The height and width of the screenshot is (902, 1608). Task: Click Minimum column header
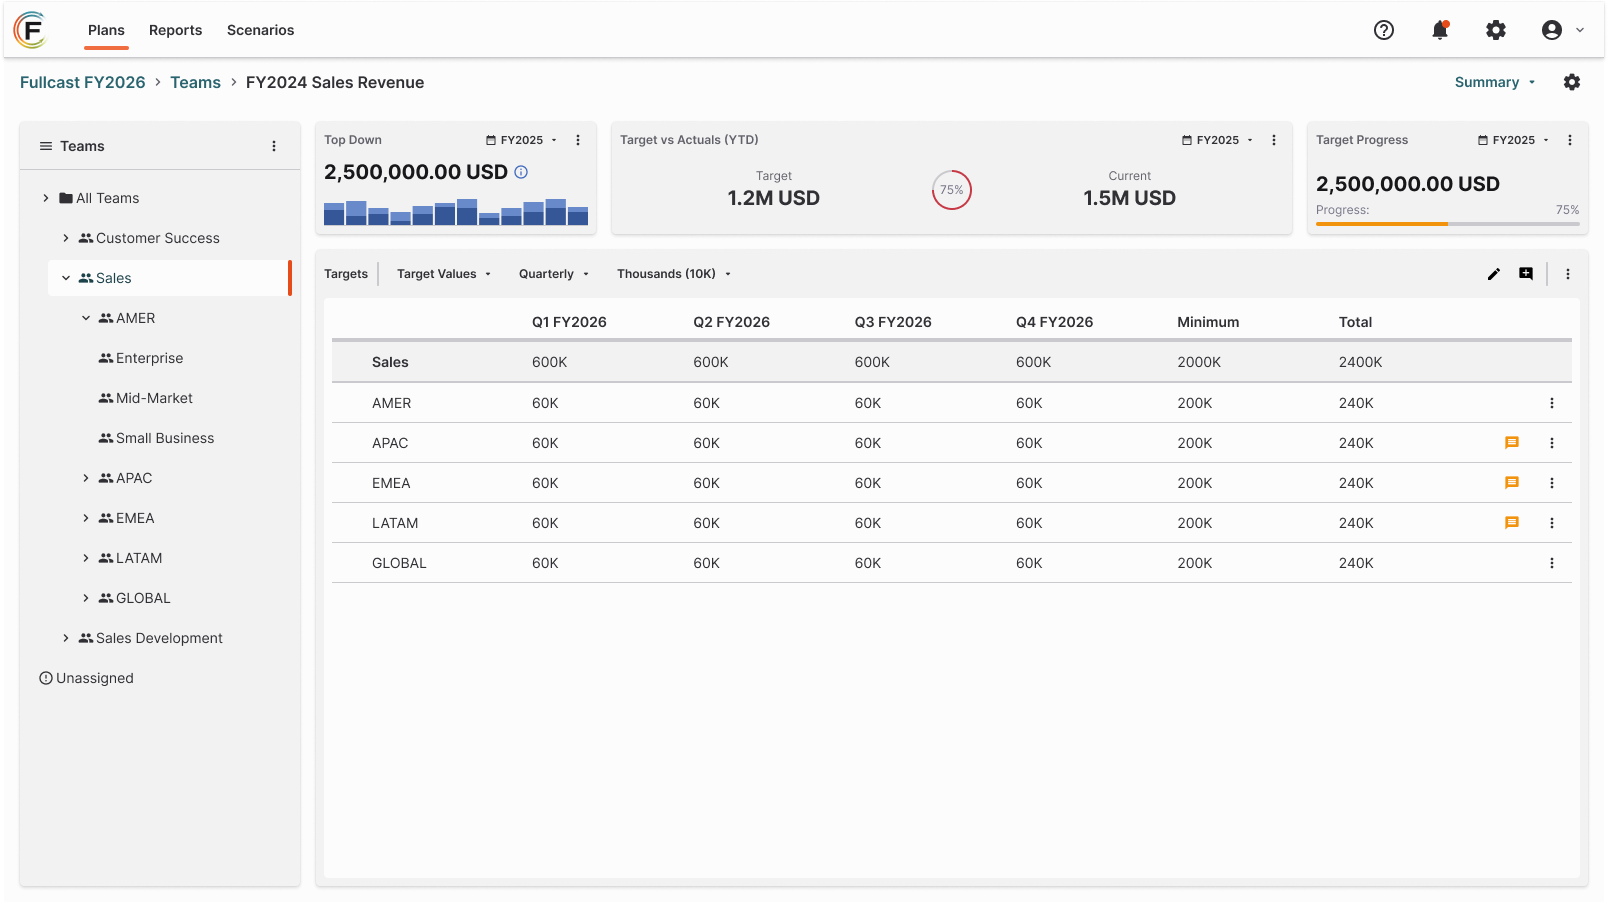click(x=1208, y=322)
